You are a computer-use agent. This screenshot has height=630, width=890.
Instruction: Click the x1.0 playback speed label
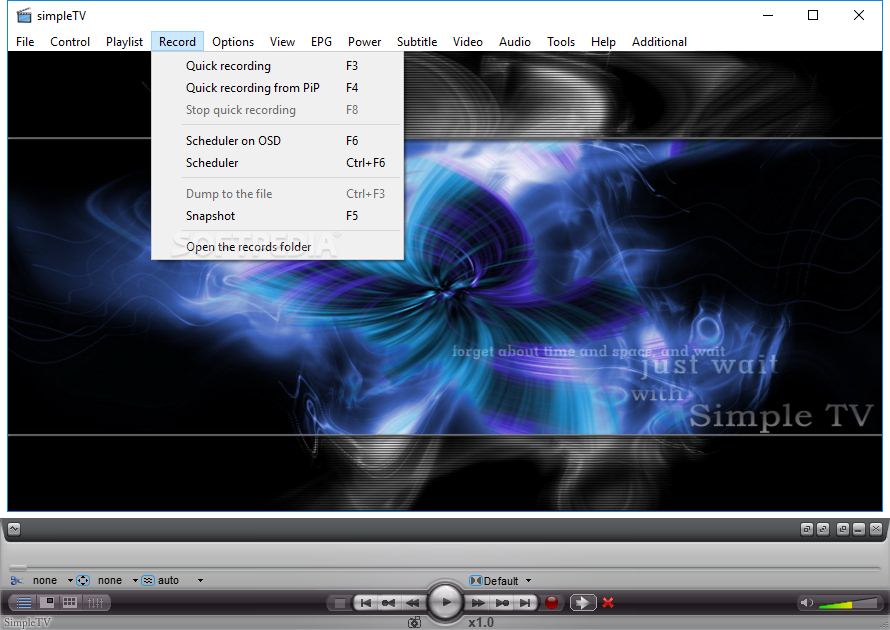481,623
